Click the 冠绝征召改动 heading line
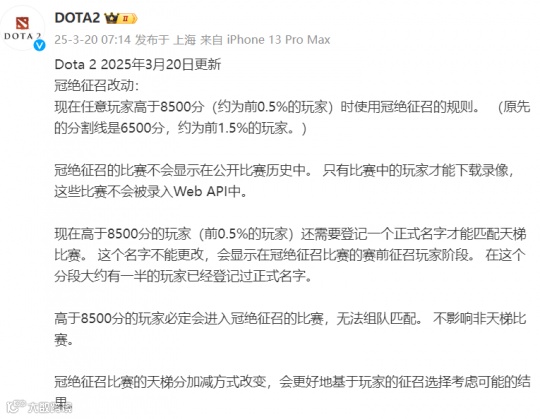 (96, 85)
